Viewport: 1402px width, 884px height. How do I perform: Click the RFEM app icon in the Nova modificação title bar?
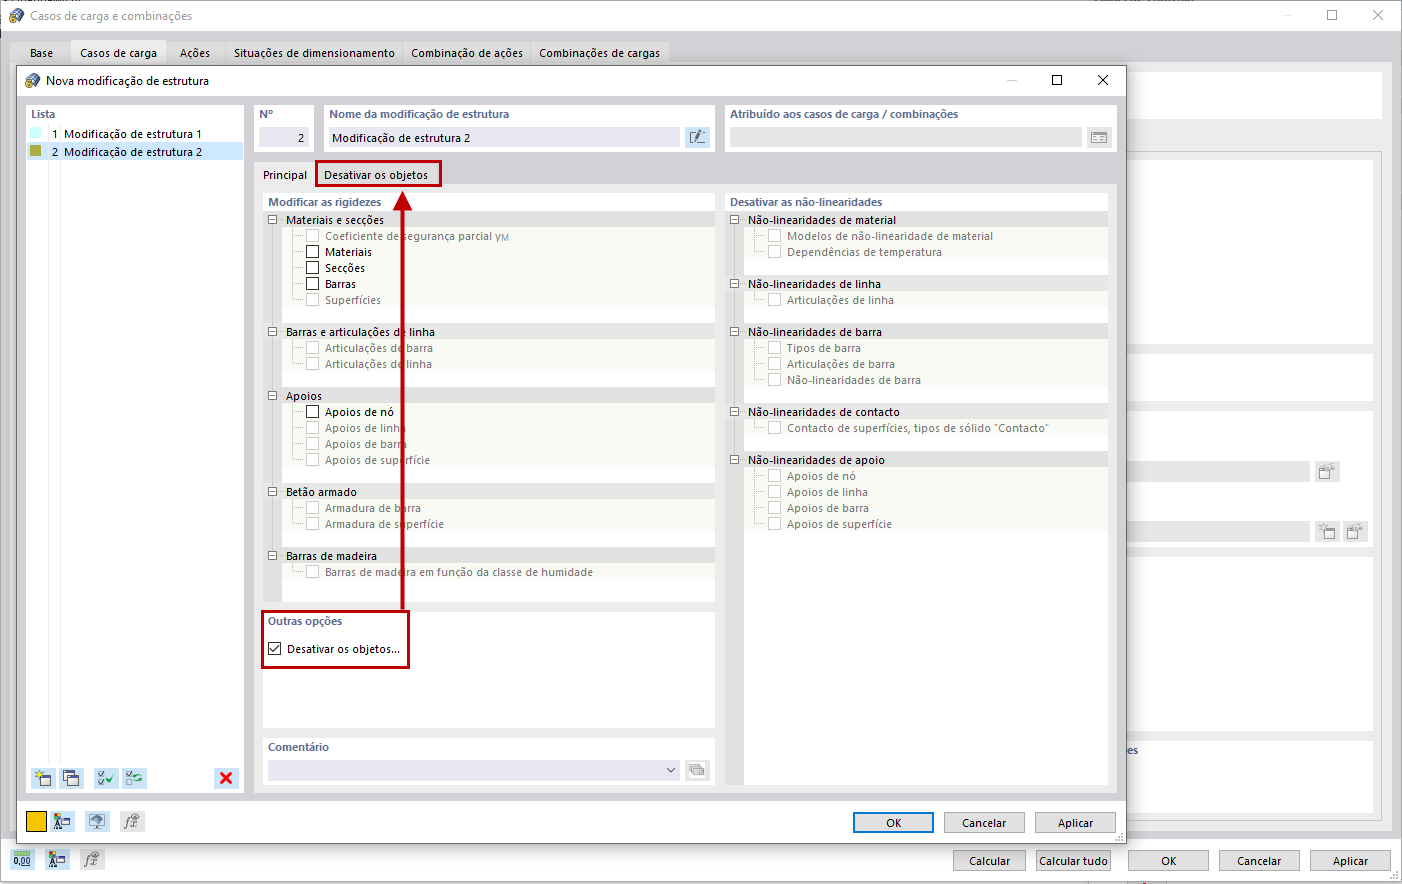point(33,81)
